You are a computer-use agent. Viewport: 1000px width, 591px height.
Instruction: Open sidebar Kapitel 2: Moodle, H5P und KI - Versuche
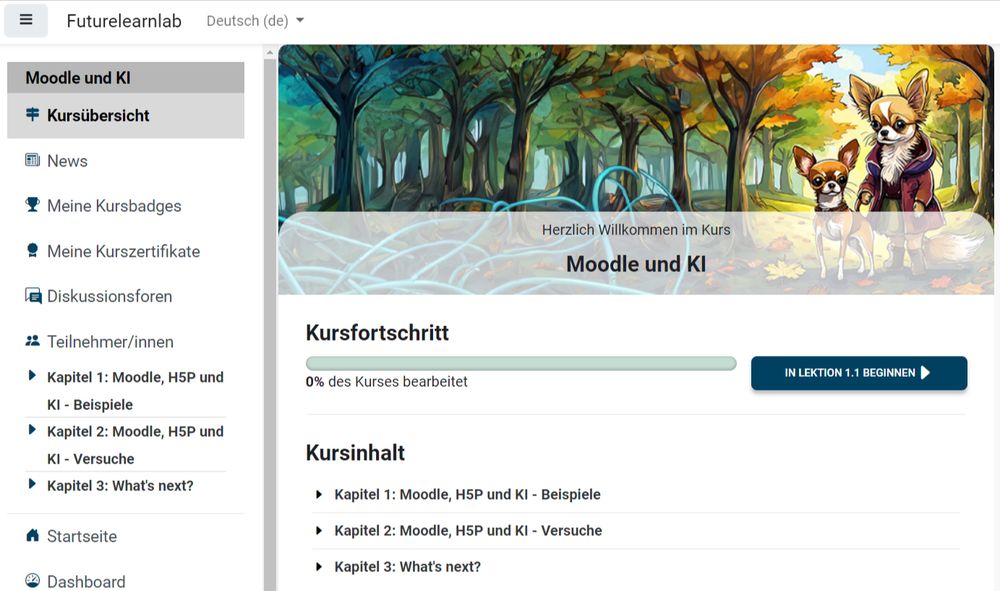tap(135, 445)
